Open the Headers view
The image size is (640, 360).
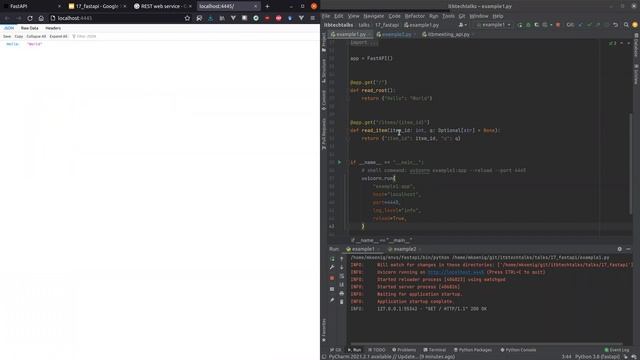click(x=53, y=28)
